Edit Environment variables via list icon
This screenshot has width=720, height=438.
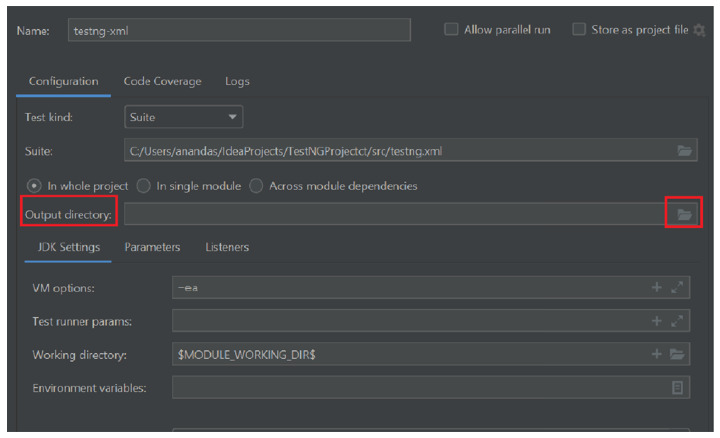click(677, 387)
